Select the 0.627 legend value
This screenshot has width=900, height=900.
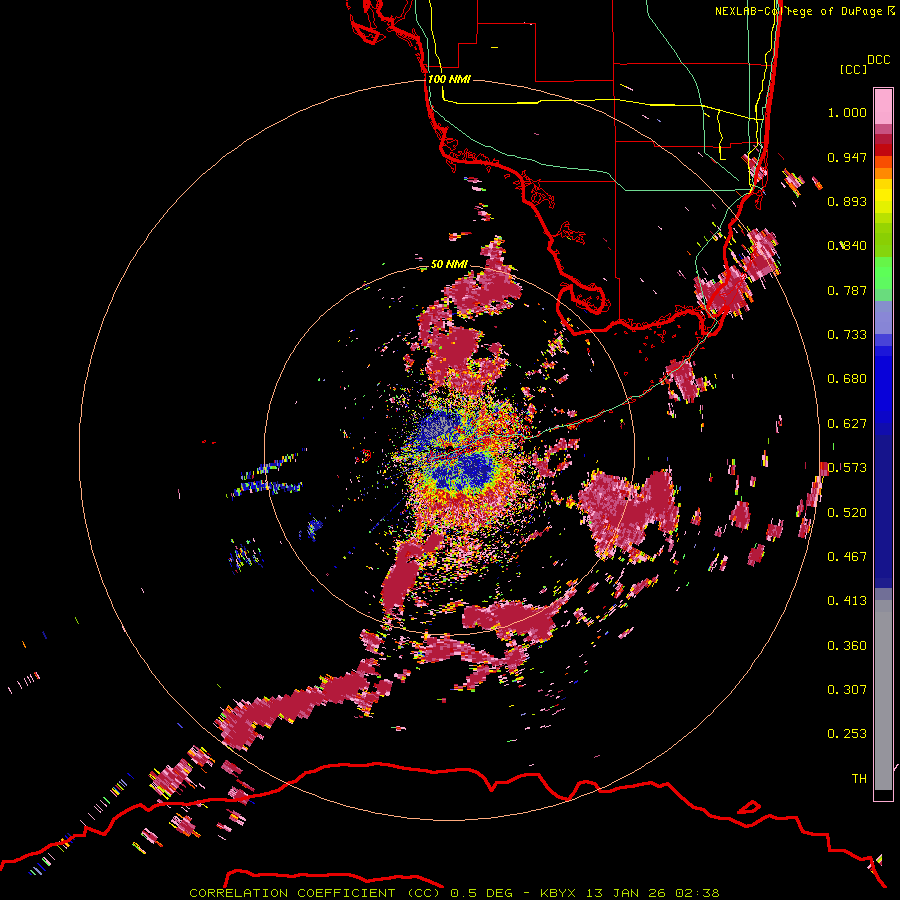tap(847, 424)
